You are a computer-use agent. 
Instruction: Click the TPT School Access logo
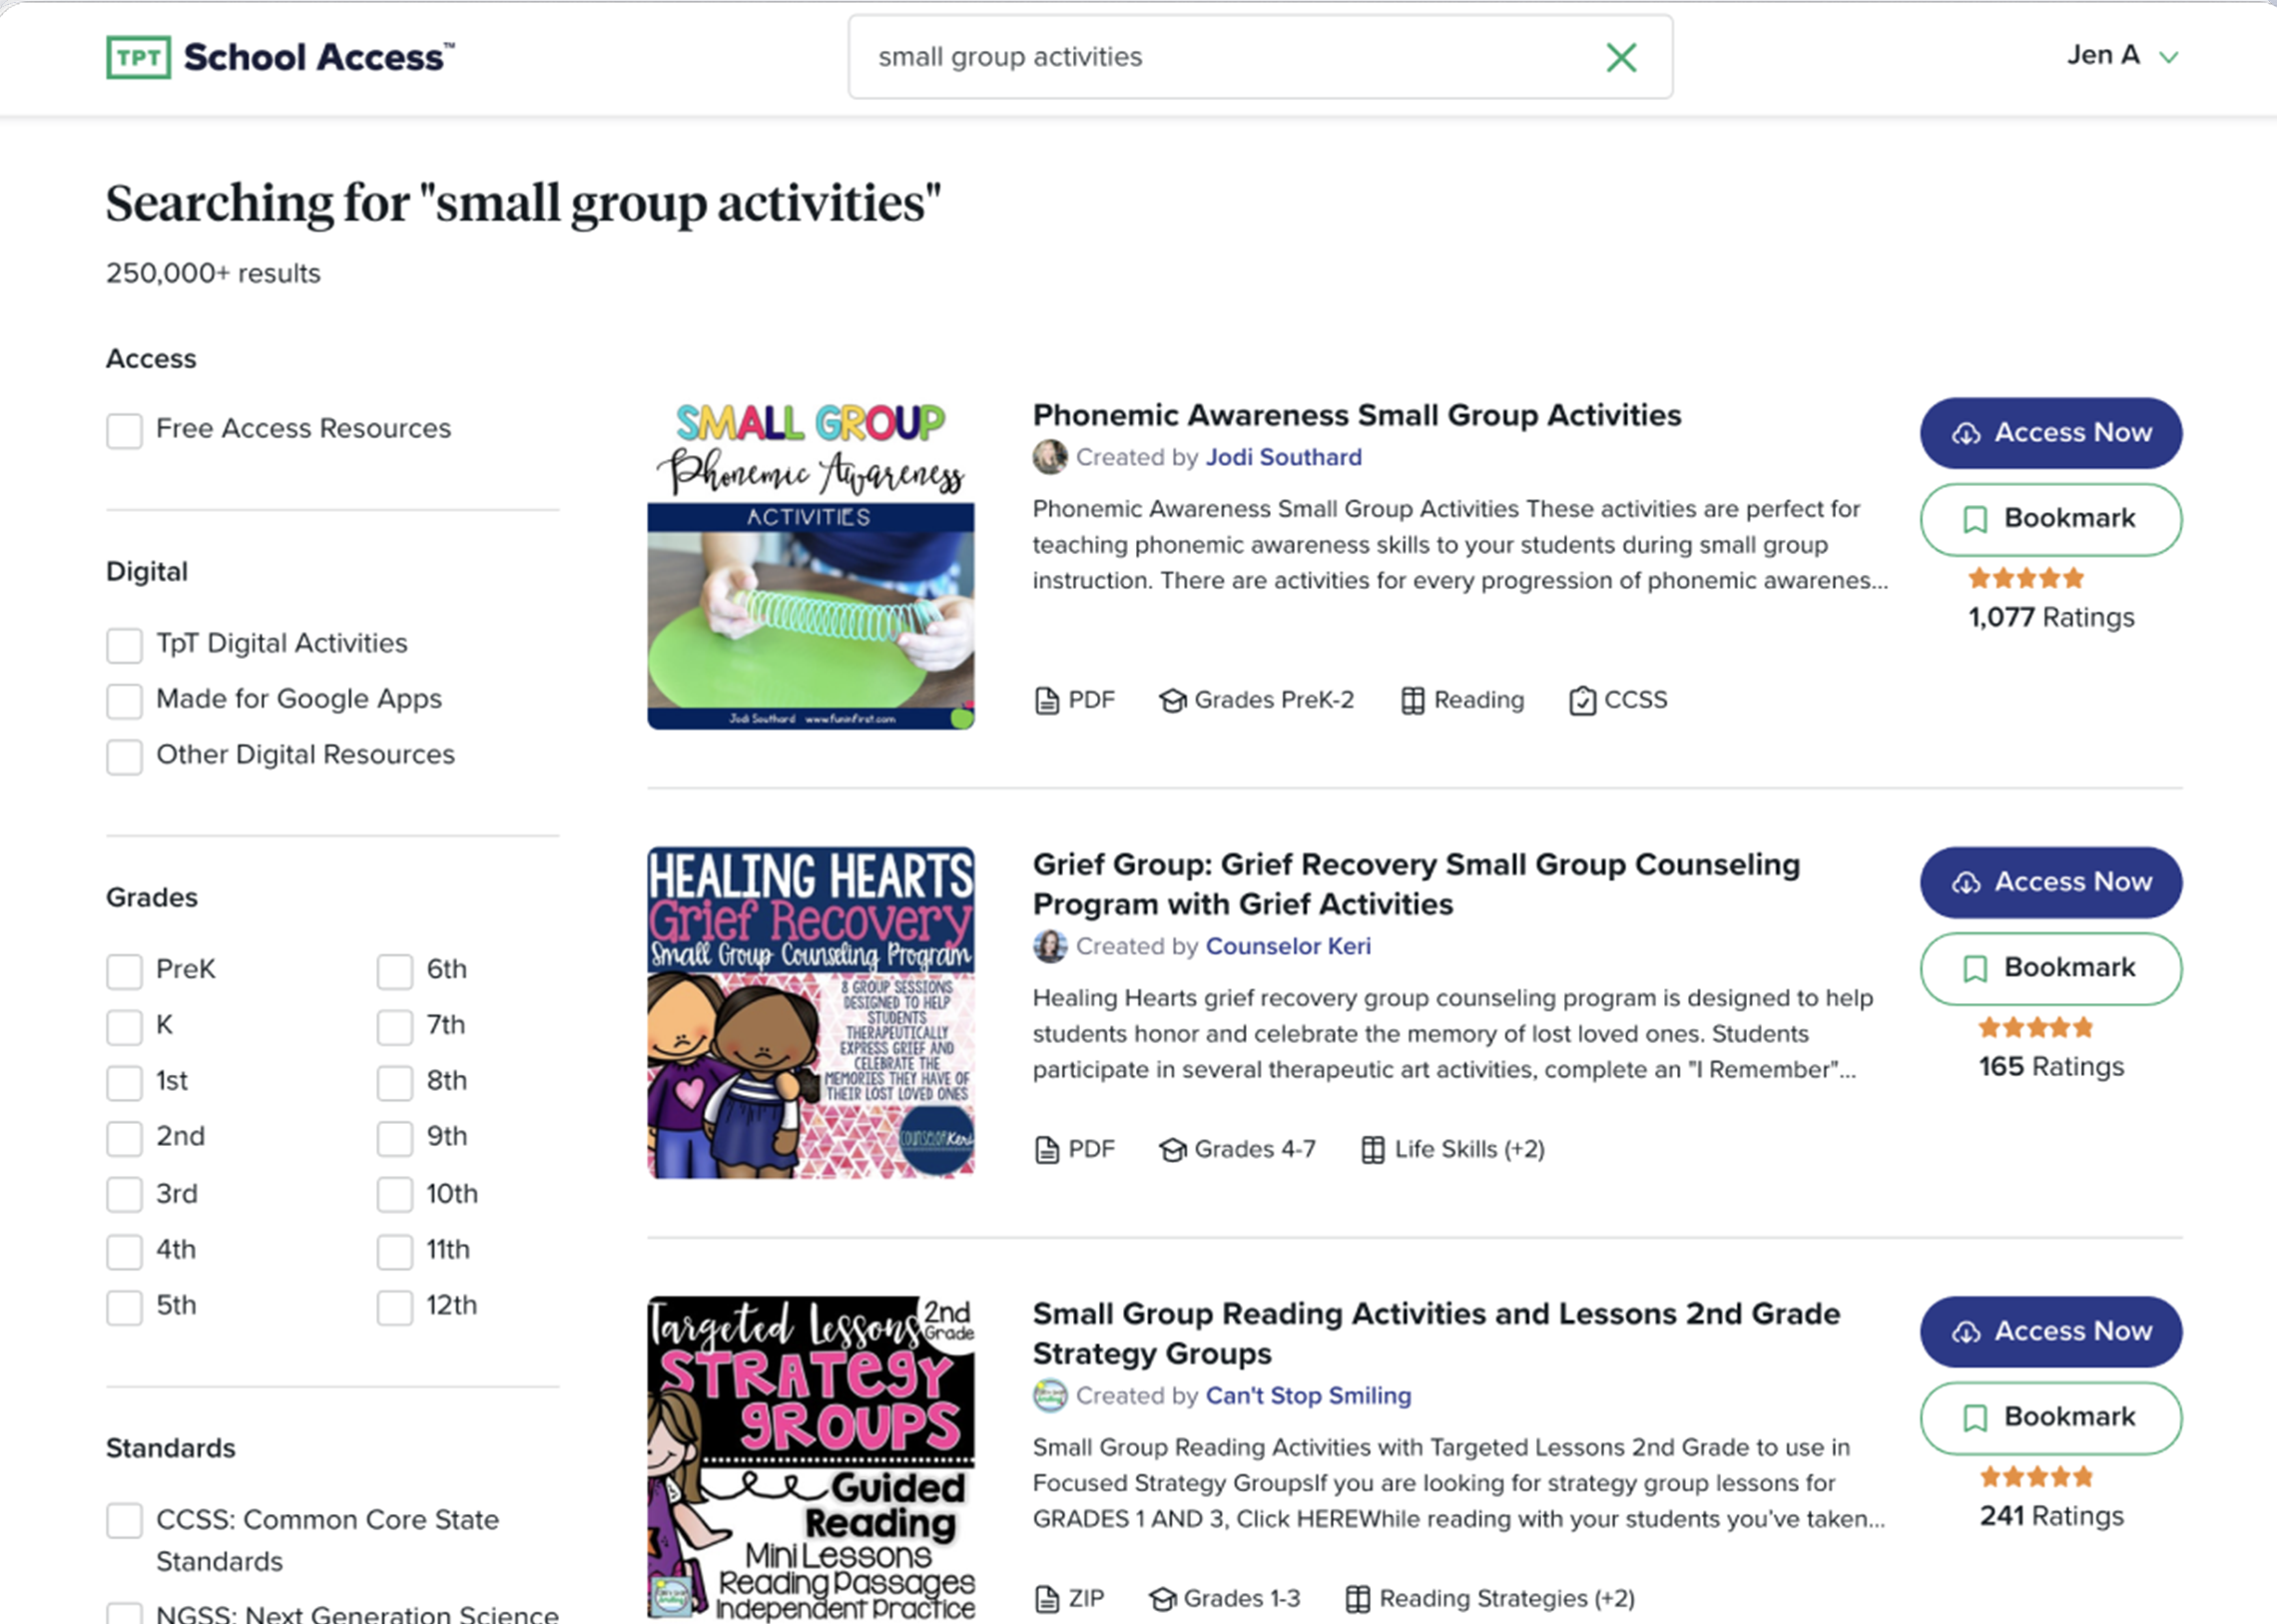click(x=280, y=57)
